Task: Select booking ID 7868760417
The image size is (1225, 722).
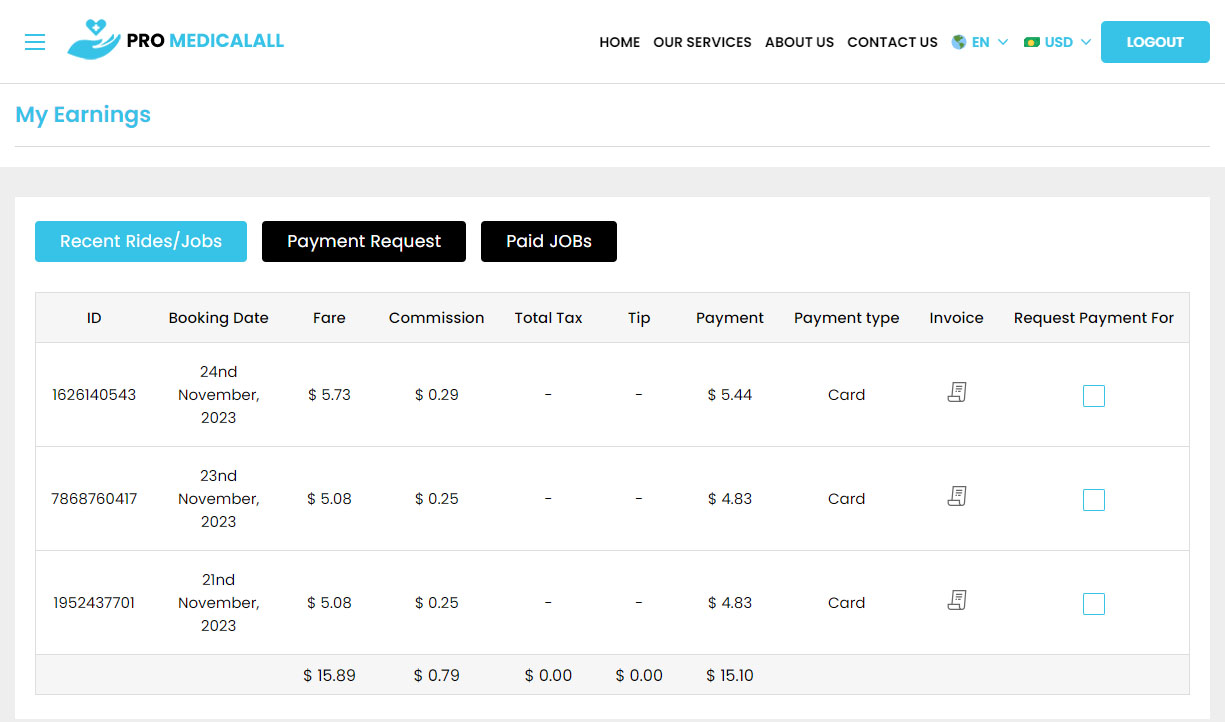Action: (x=94, y=499)
